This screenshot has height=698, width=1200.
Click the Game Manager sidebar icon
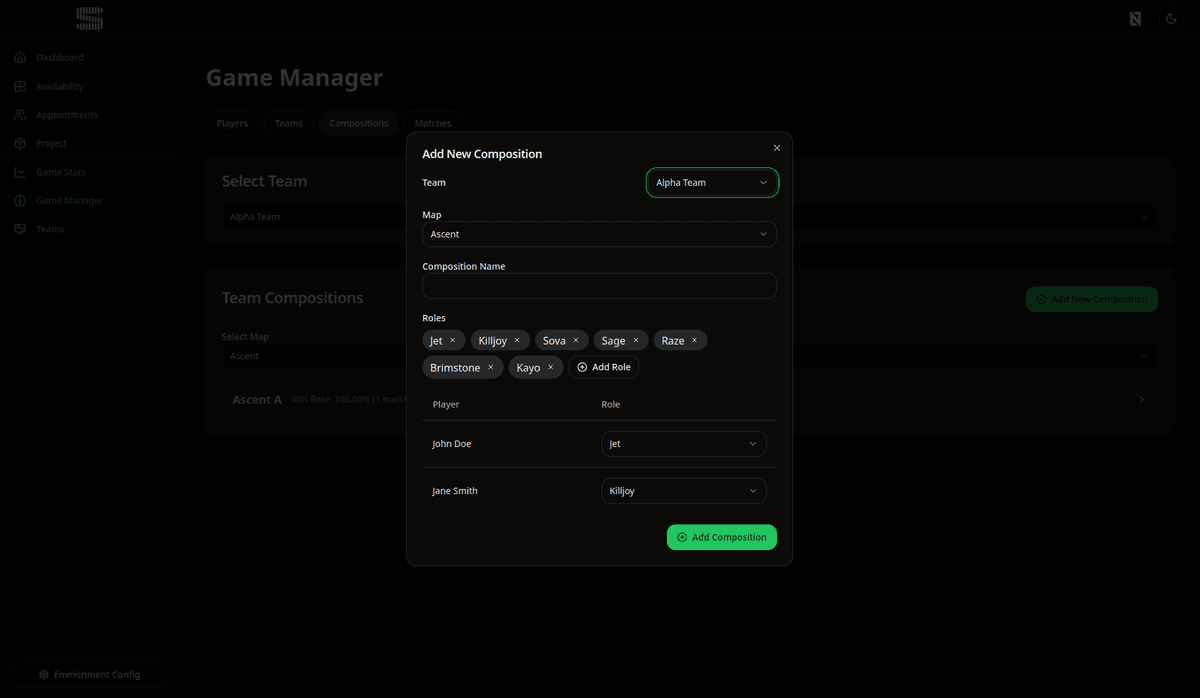click(20, 201)
